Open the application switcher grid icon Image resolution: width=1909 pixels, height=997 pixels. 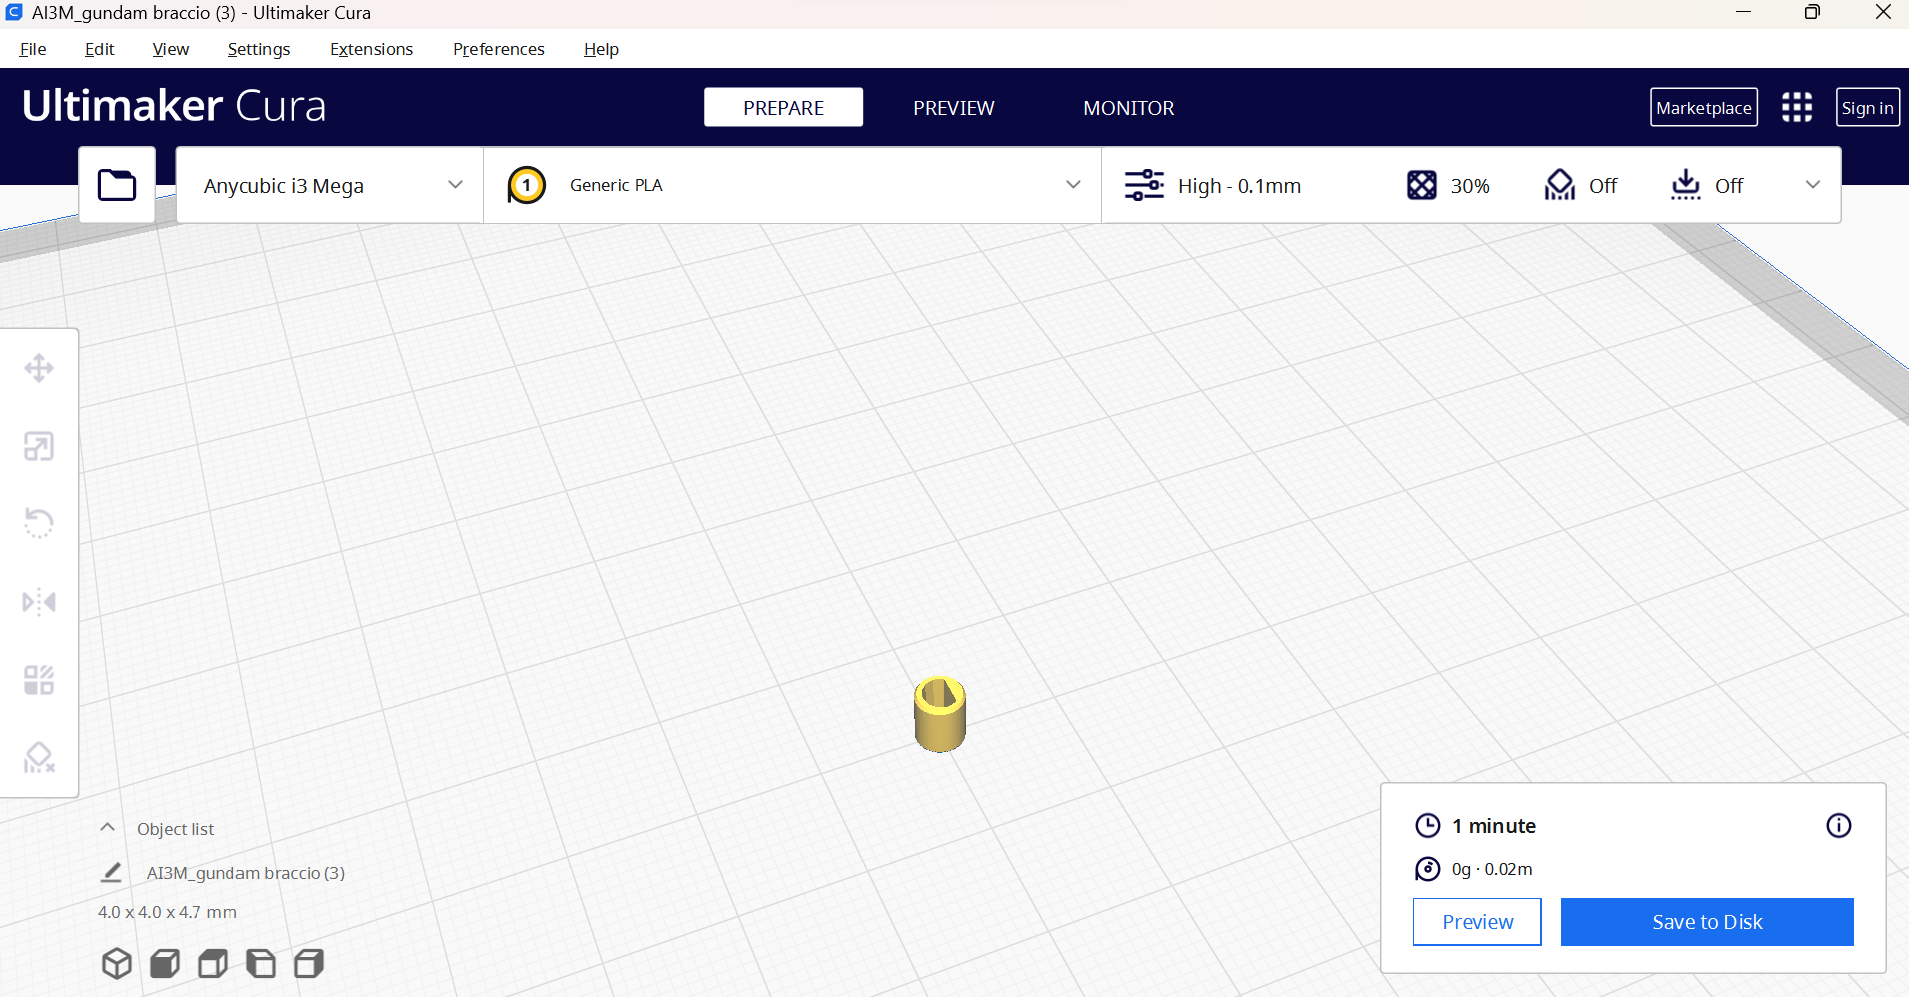point(1797,107)
